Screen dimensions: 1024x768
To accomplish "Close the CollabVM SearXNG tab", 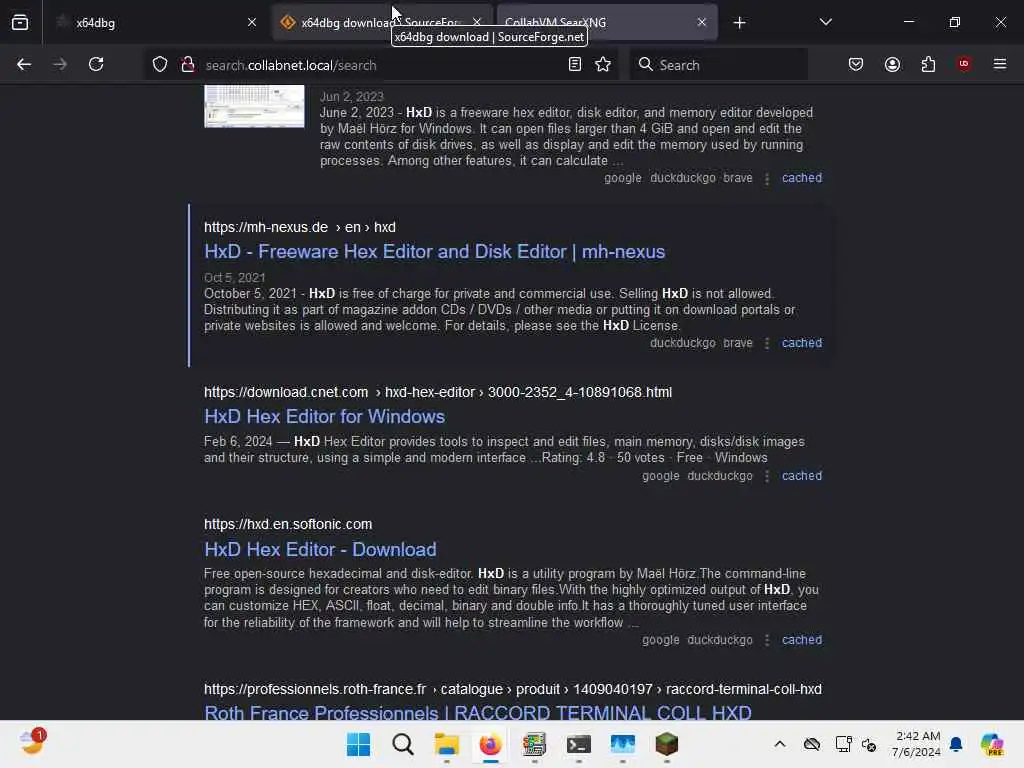I will tap(701, 23).
